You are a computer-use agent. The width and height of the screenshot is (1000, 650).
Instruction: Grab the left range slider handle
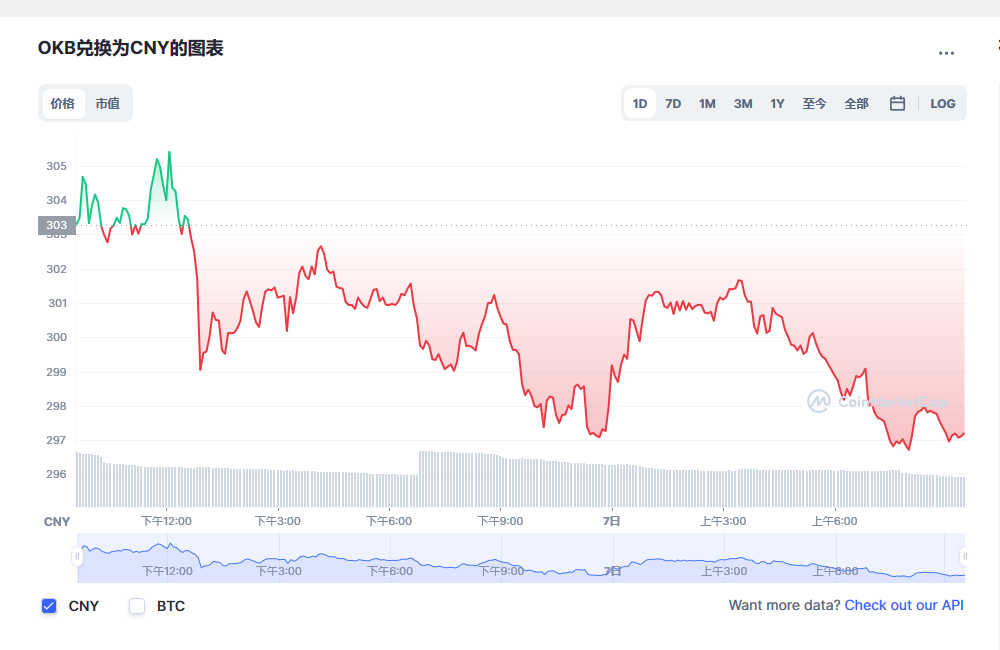[x=77, y=557]
